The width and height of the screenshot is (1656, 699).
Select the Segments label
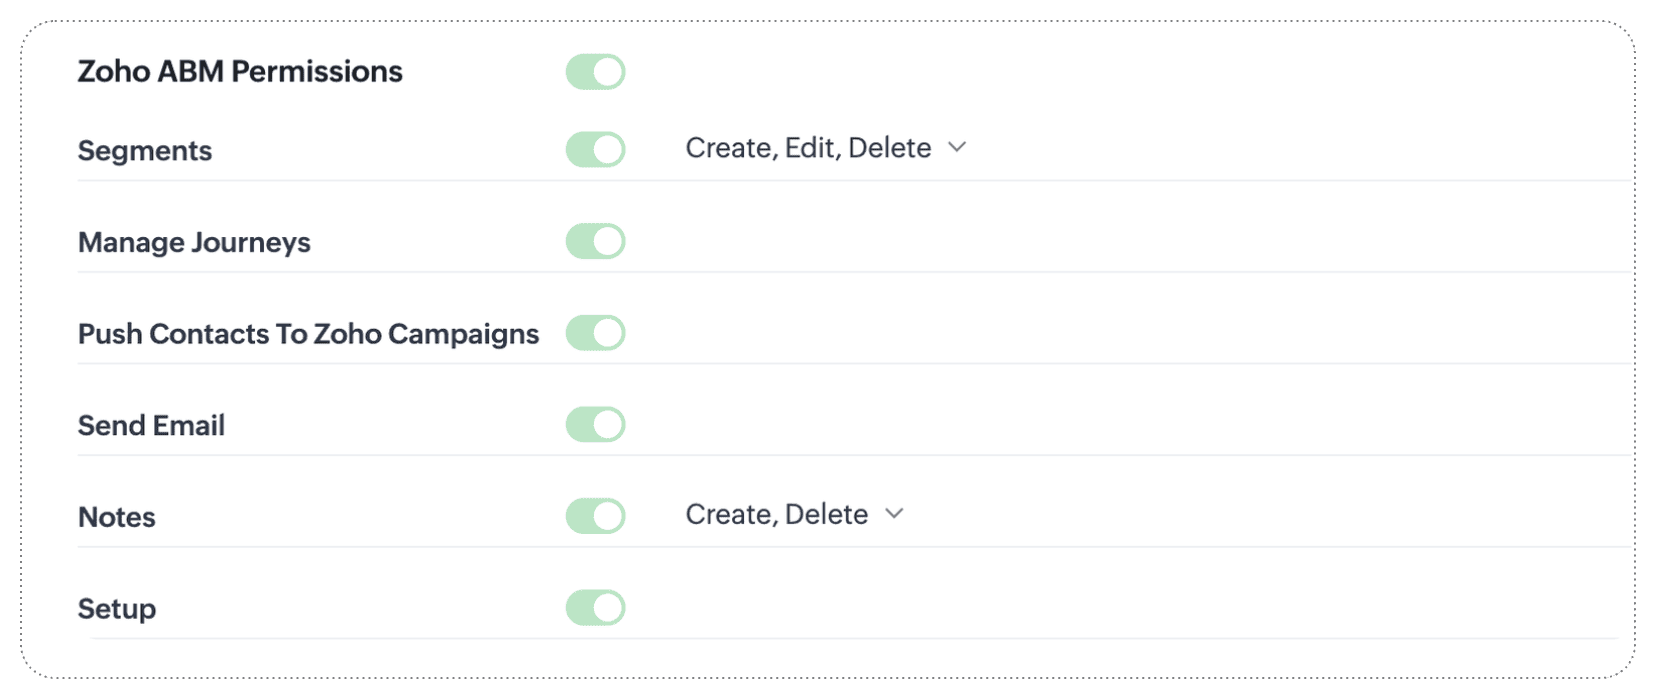[x=145, y=151]
